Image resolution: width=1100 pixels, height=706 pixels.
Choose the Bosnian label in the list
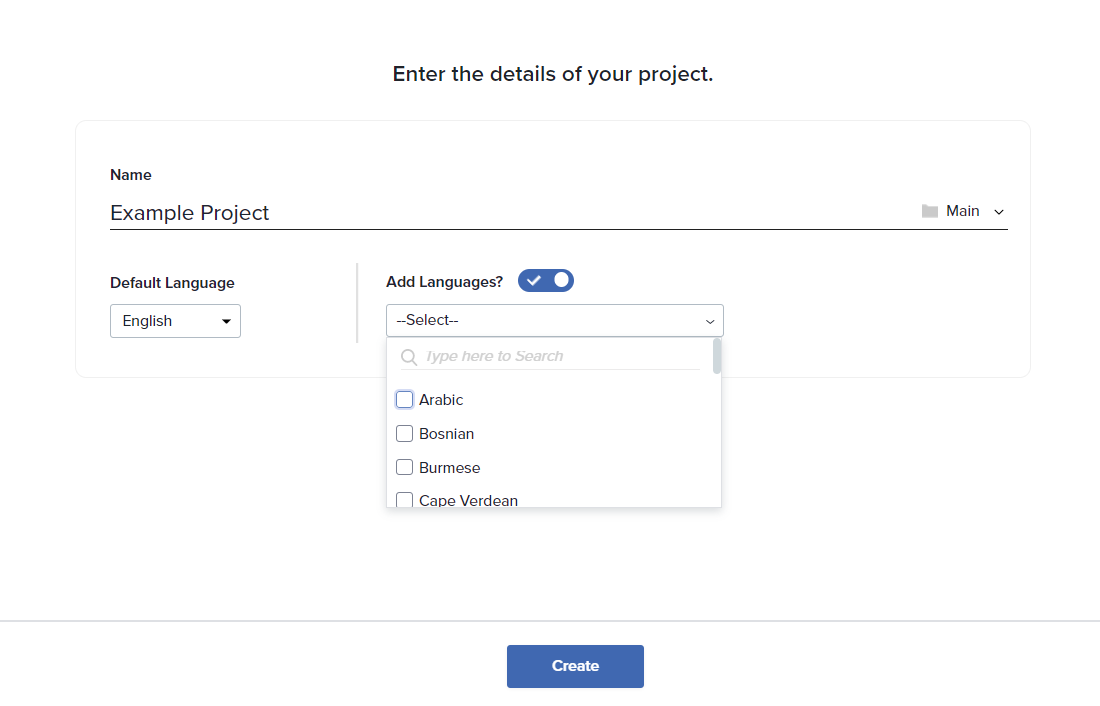(x=446, y=434)
